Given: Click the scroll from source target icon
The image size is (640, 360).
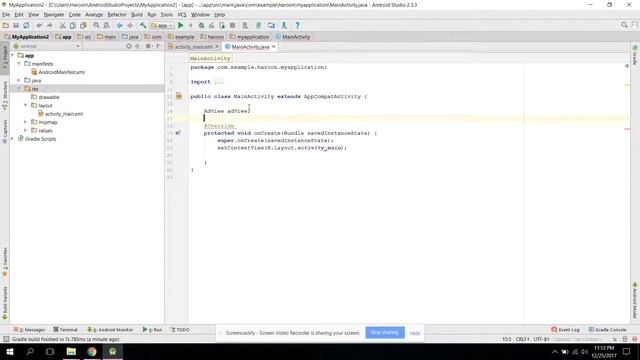Looking at the screenshot, I should pos(129,46).
